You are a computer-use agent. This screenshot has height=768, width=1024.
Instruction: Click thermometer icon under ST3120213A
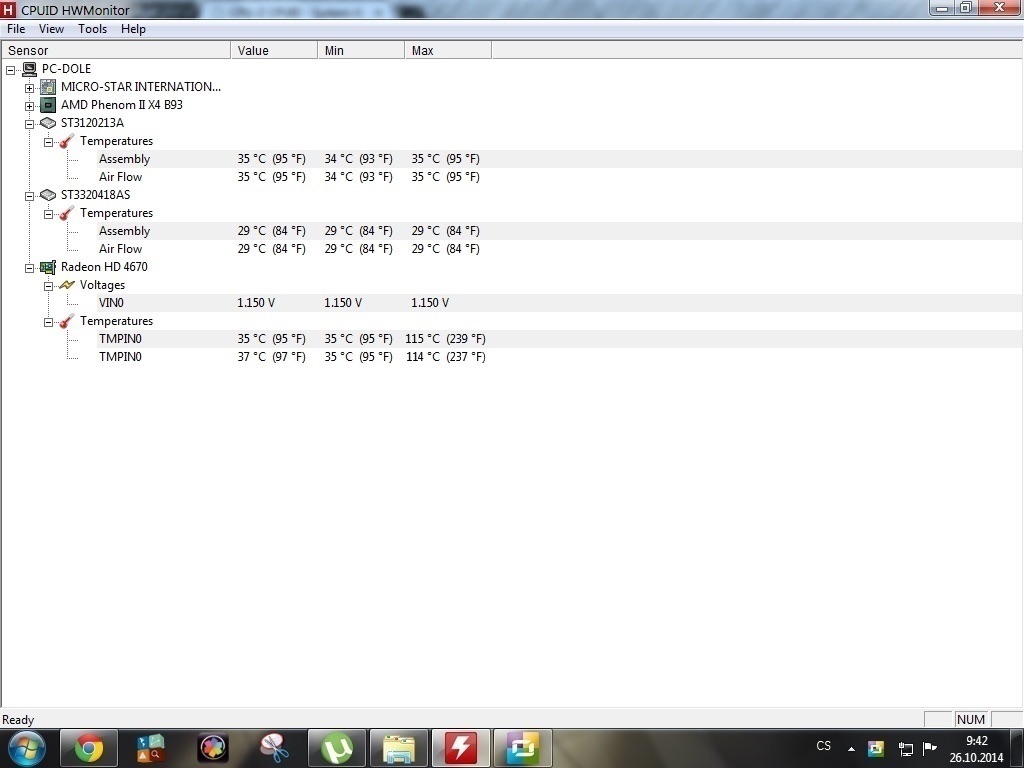click(67, 141)
